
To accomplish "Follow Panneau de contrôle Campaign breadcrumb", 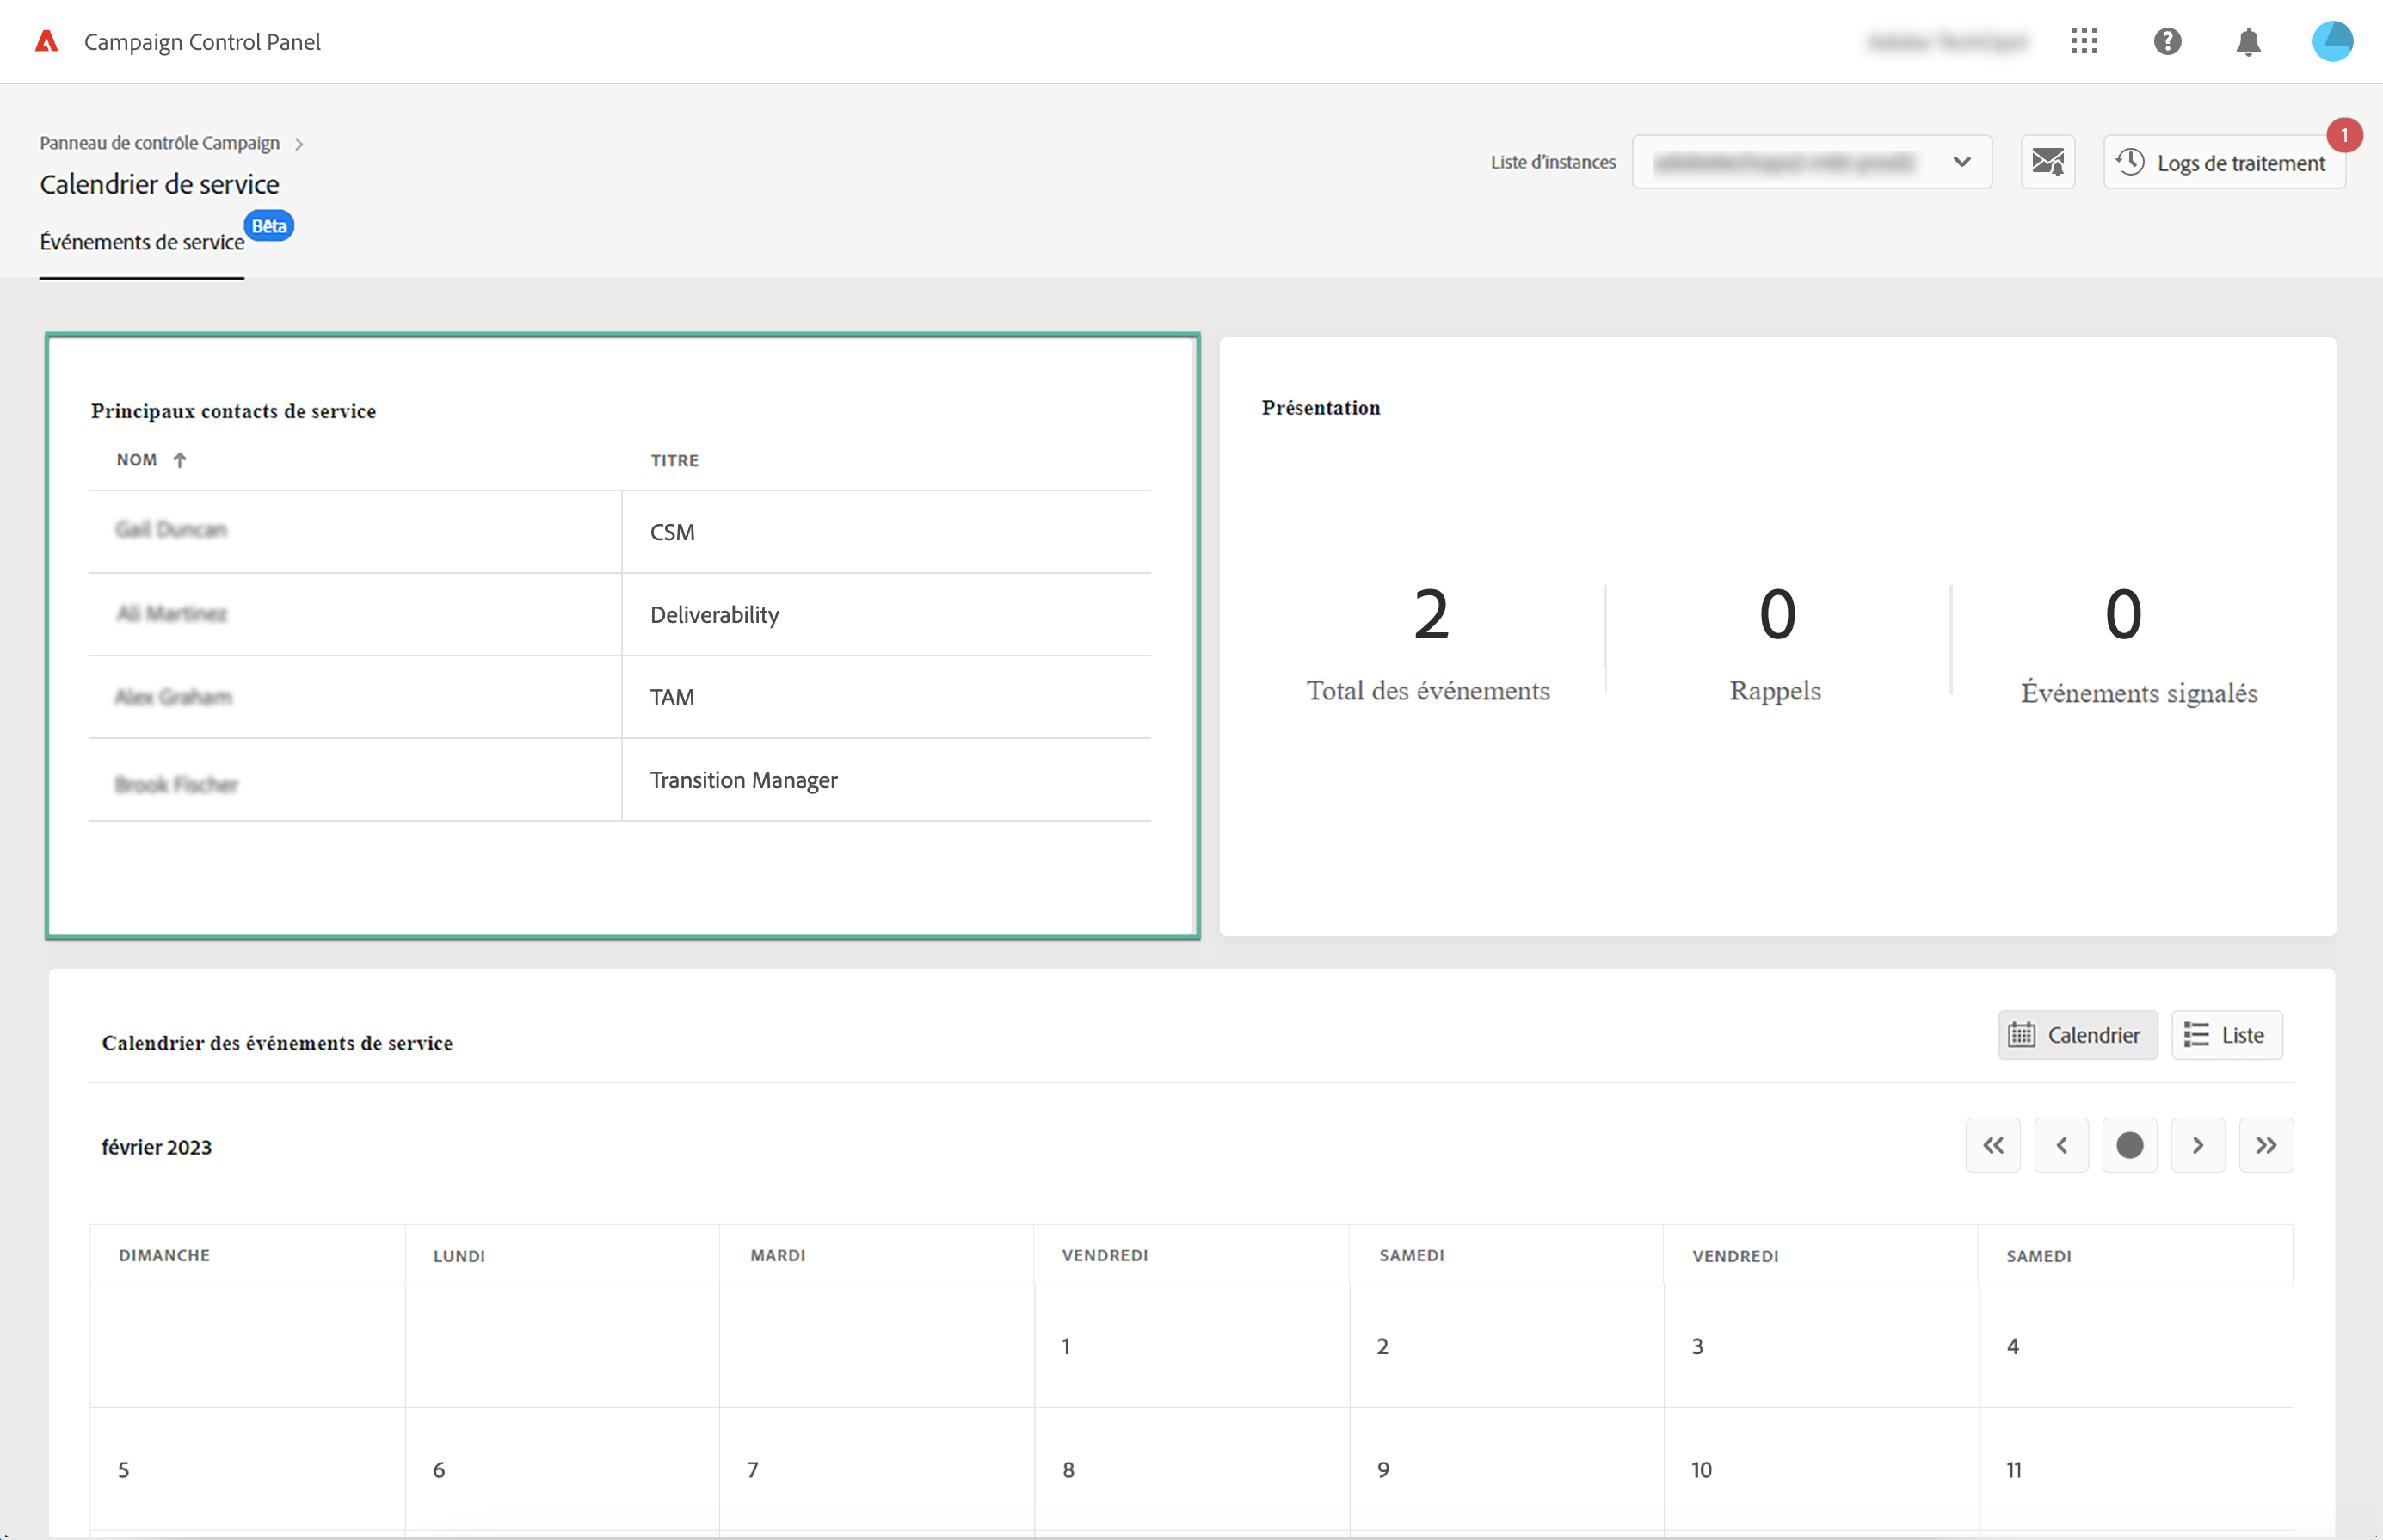I will click(160, 143).
